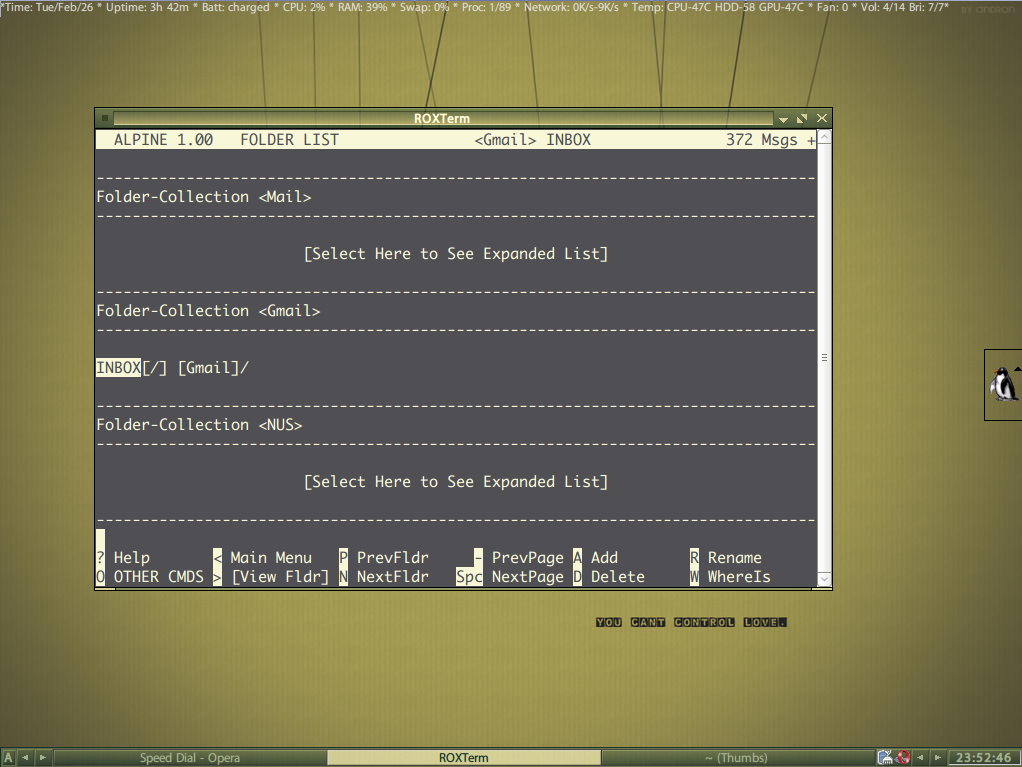The image size is (1022, 767).
Task: Click the tray's right arrow button
Action: tap(938, 758)
